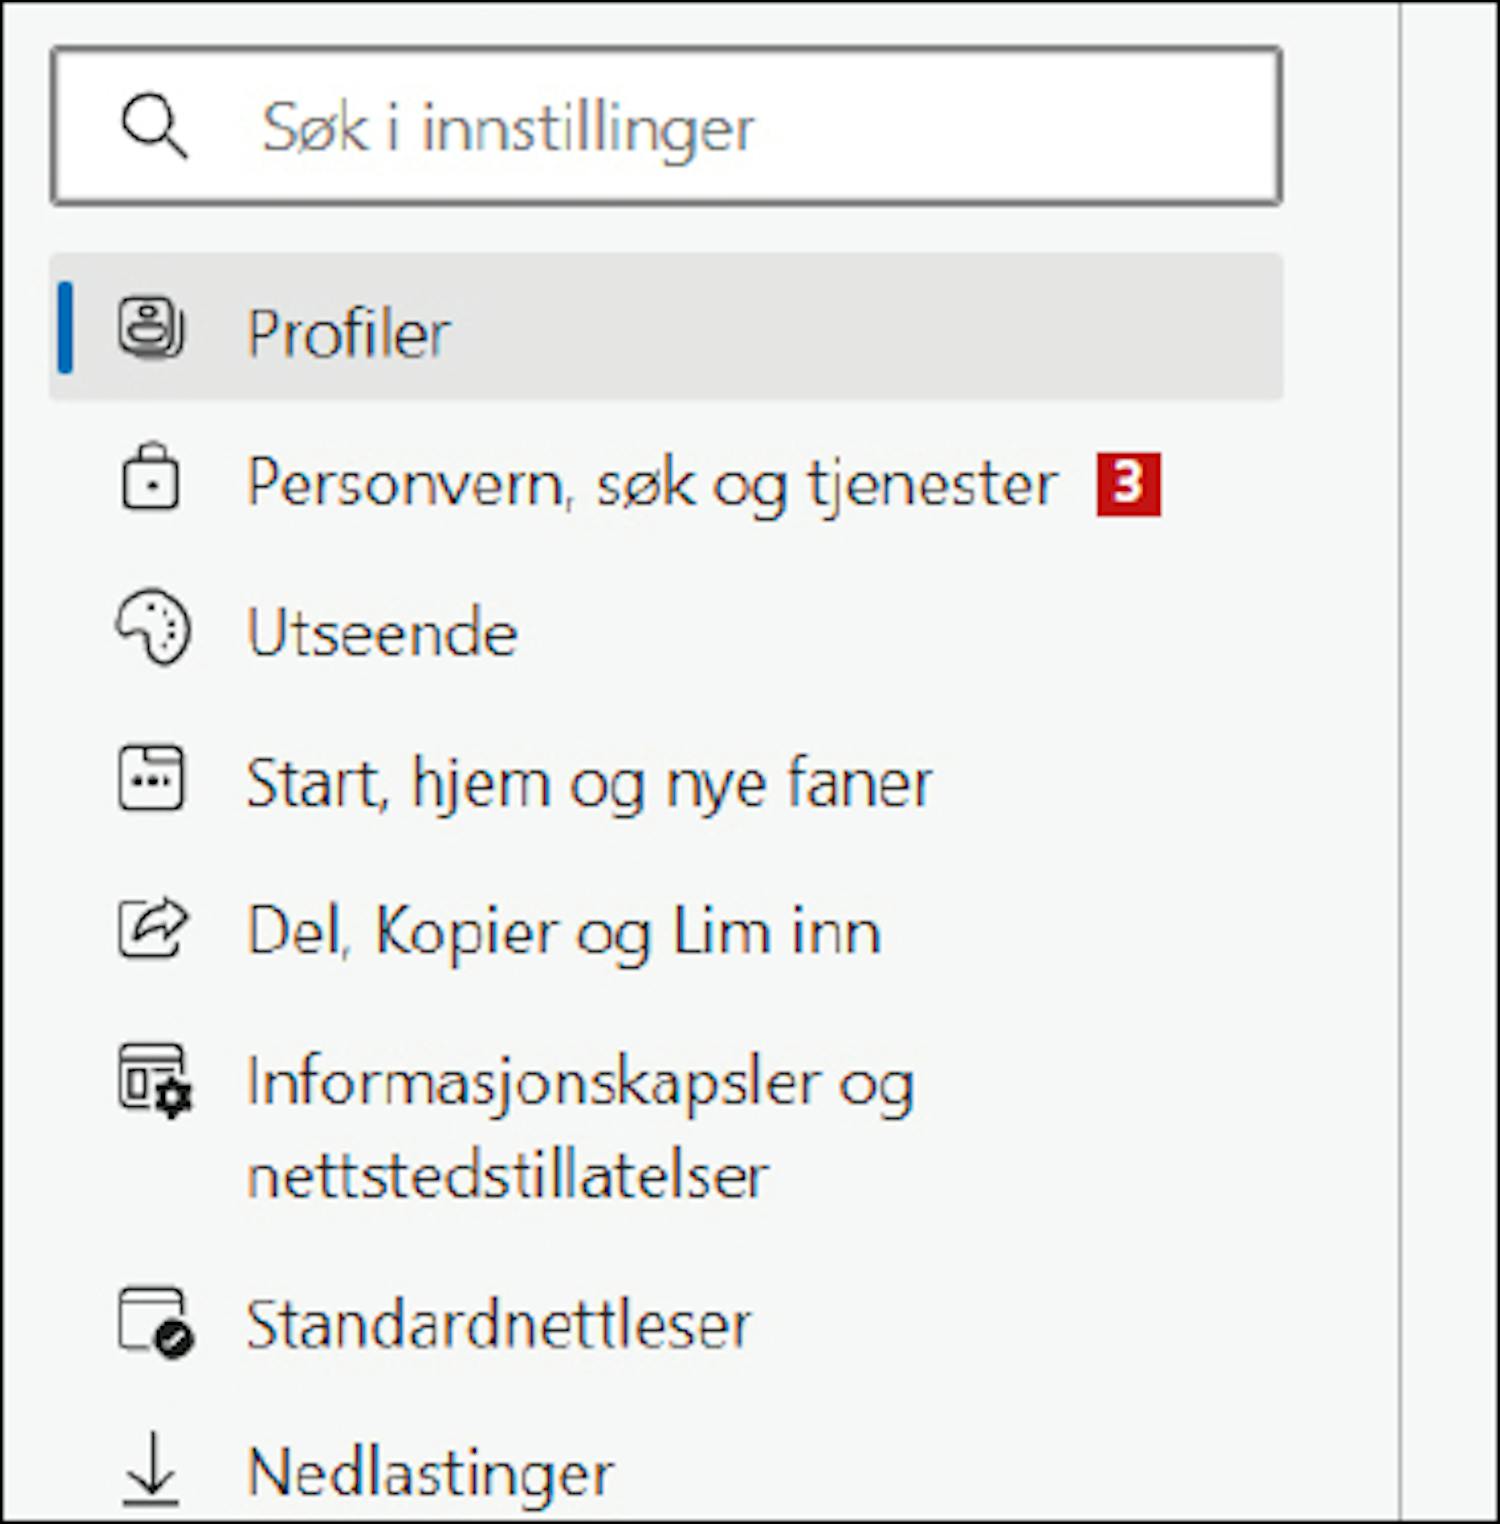
Task: Click the share arrow icon for Del
Action: (152, 929)
